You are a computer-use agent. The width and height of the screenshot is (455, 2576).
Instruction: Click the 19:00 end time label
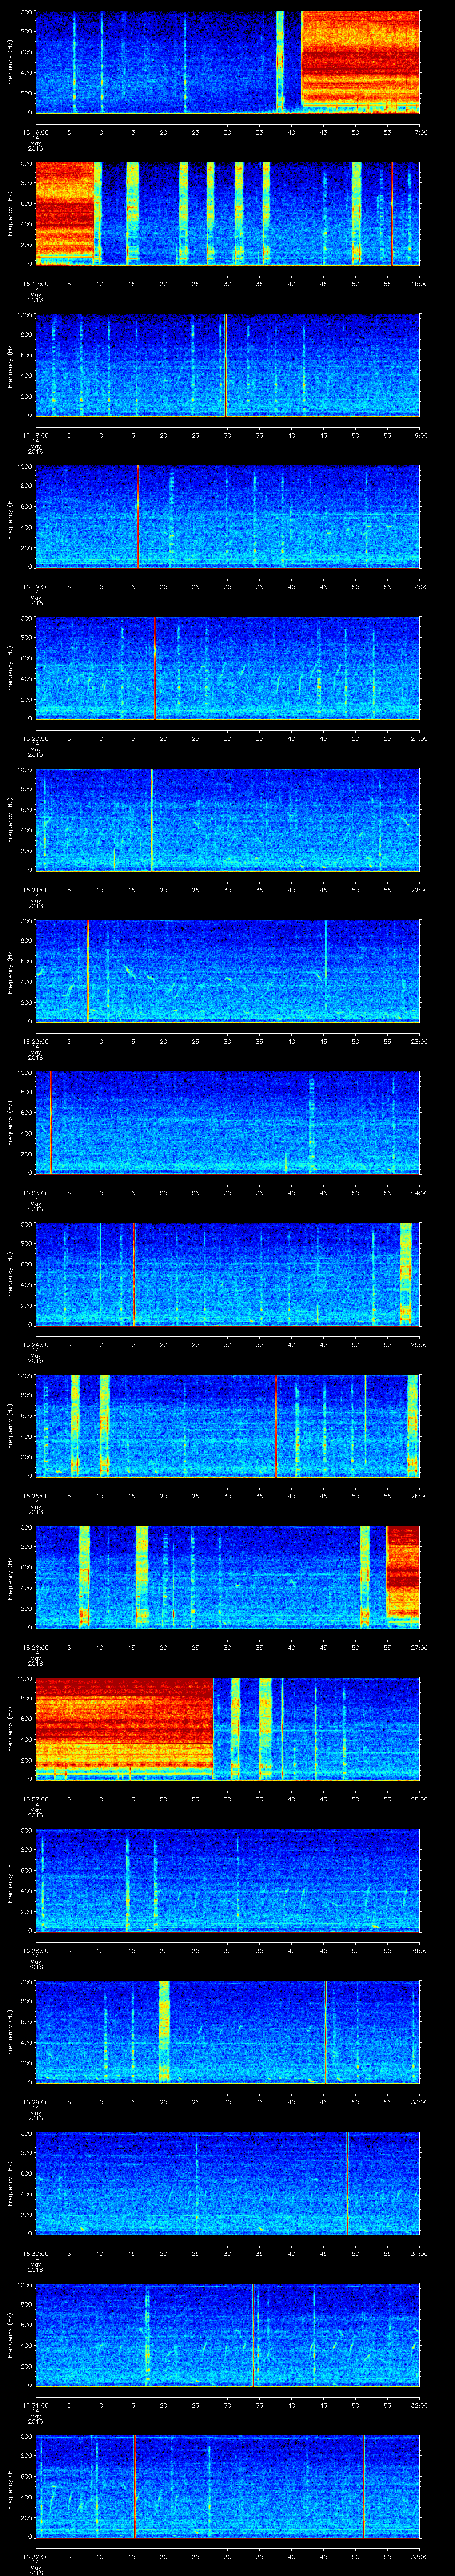[420, 435]
